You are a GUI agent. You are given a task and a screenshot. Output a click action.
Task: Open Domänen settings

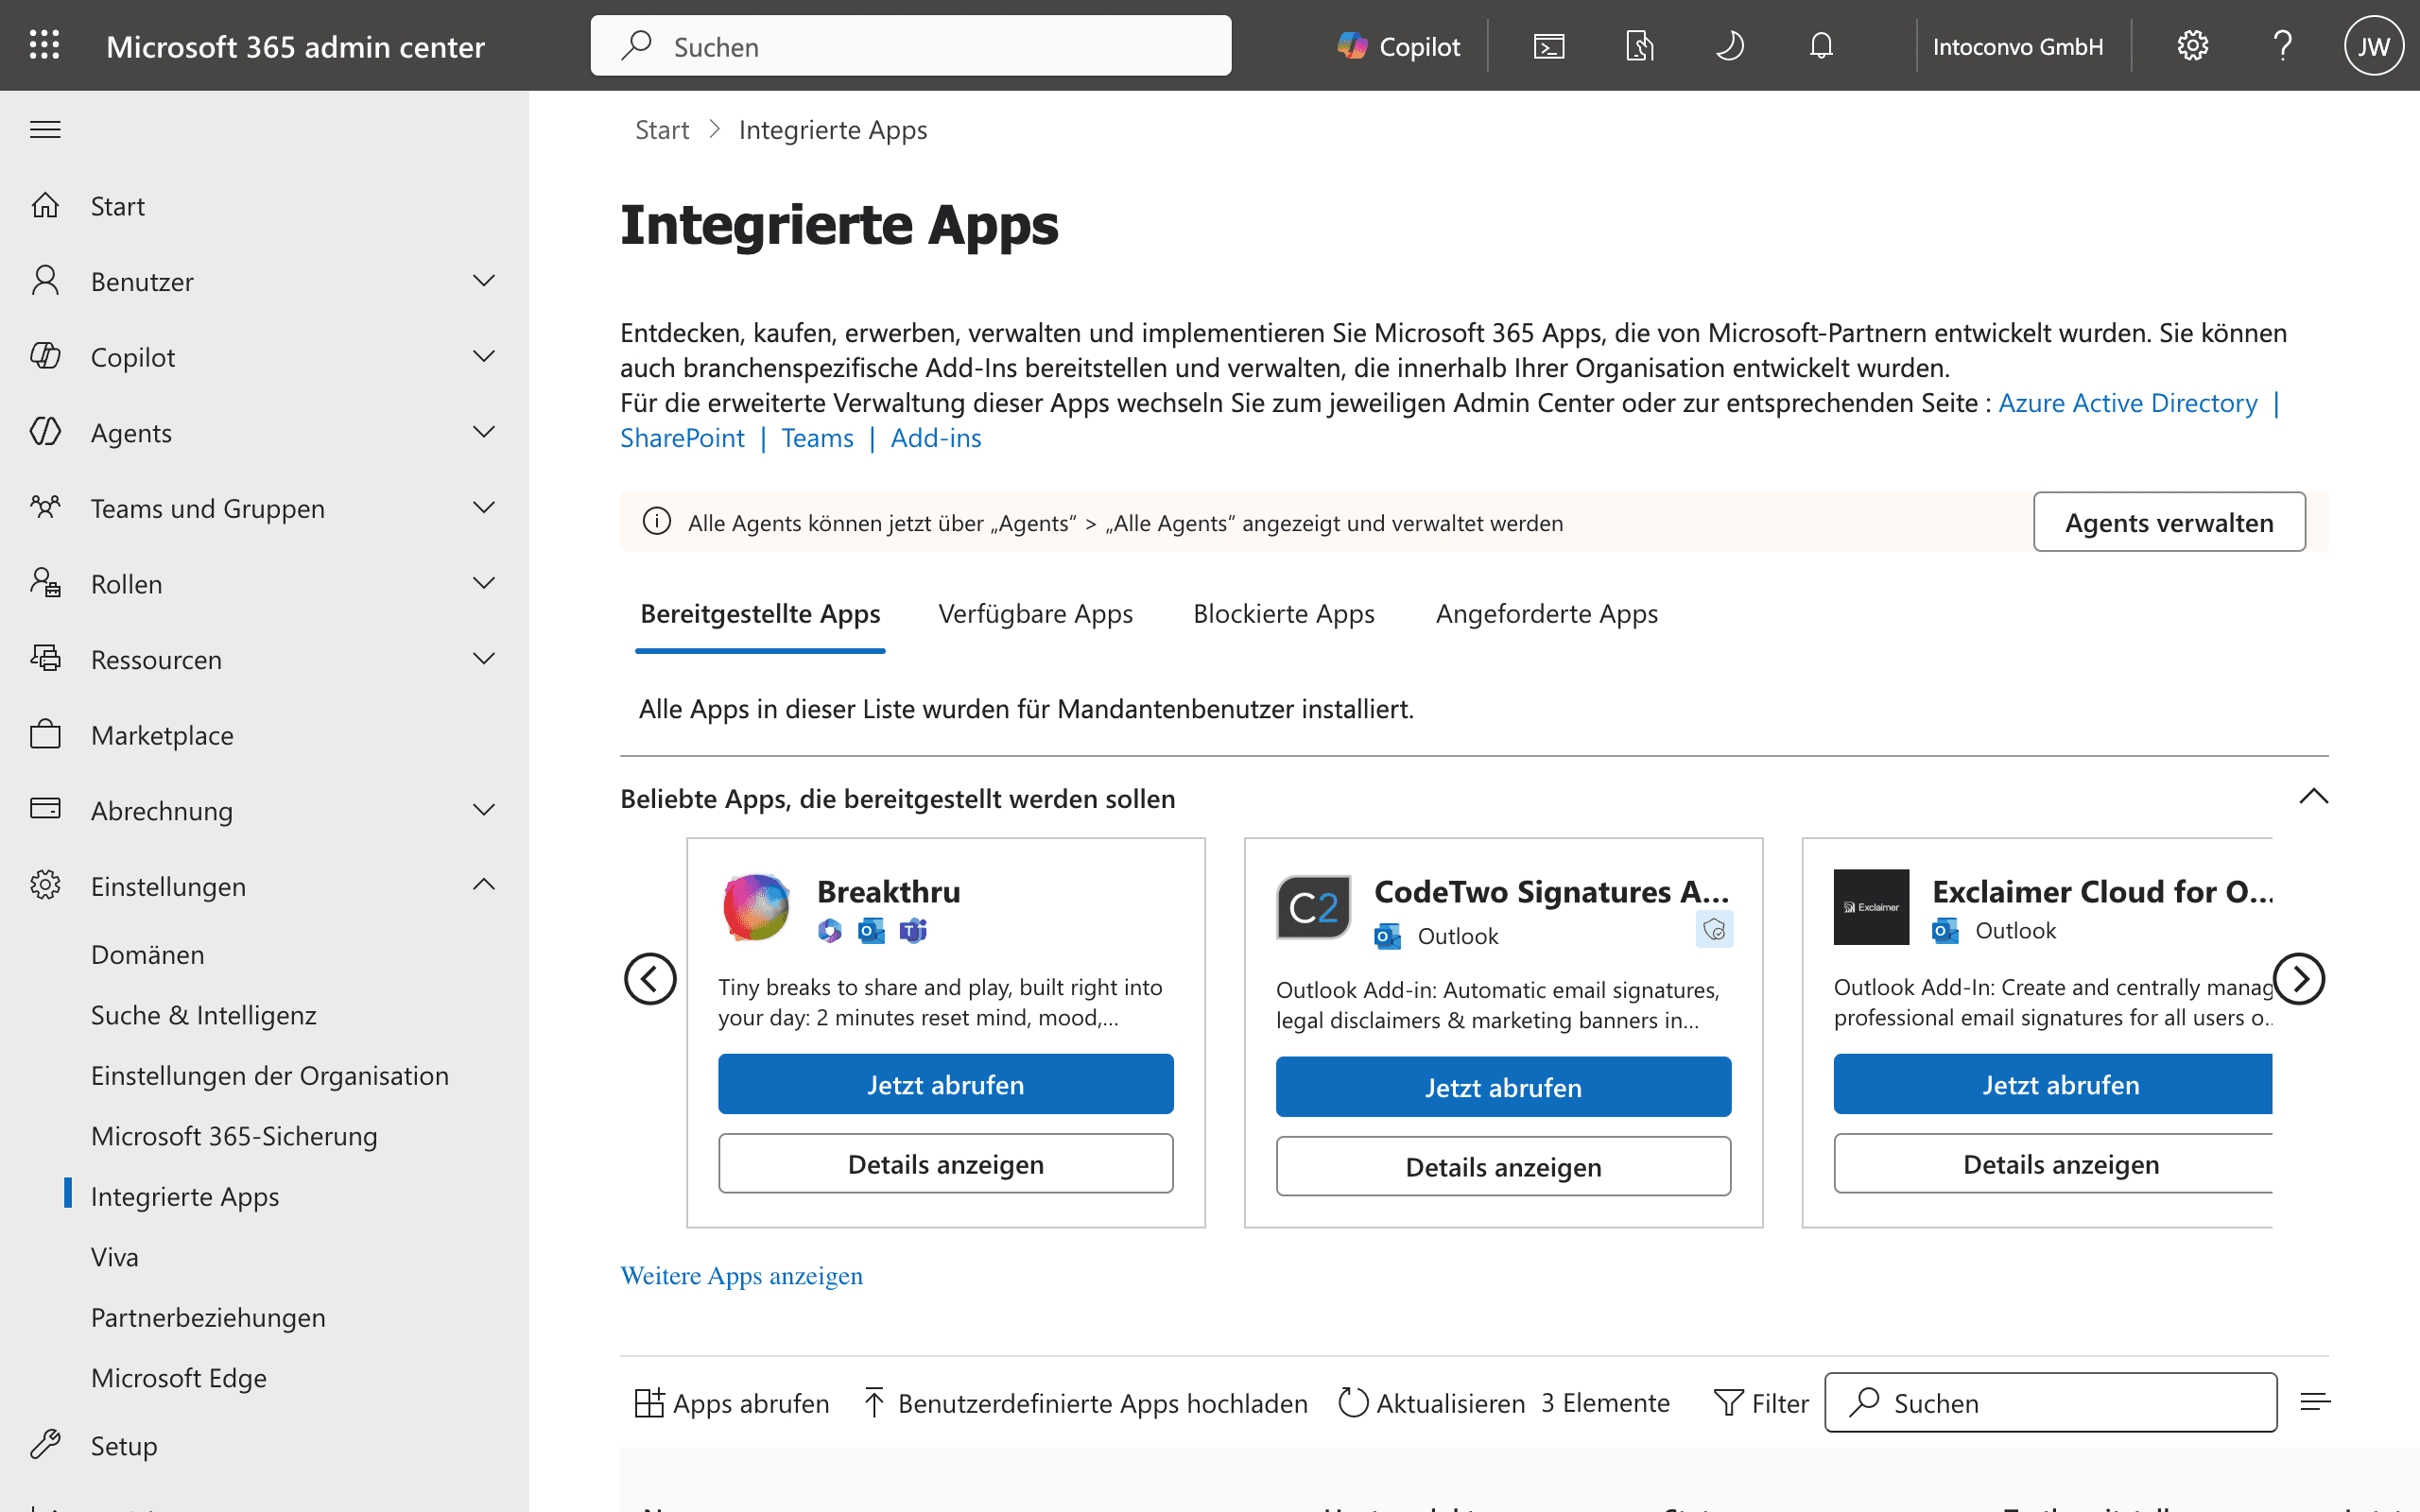point(148,954)
